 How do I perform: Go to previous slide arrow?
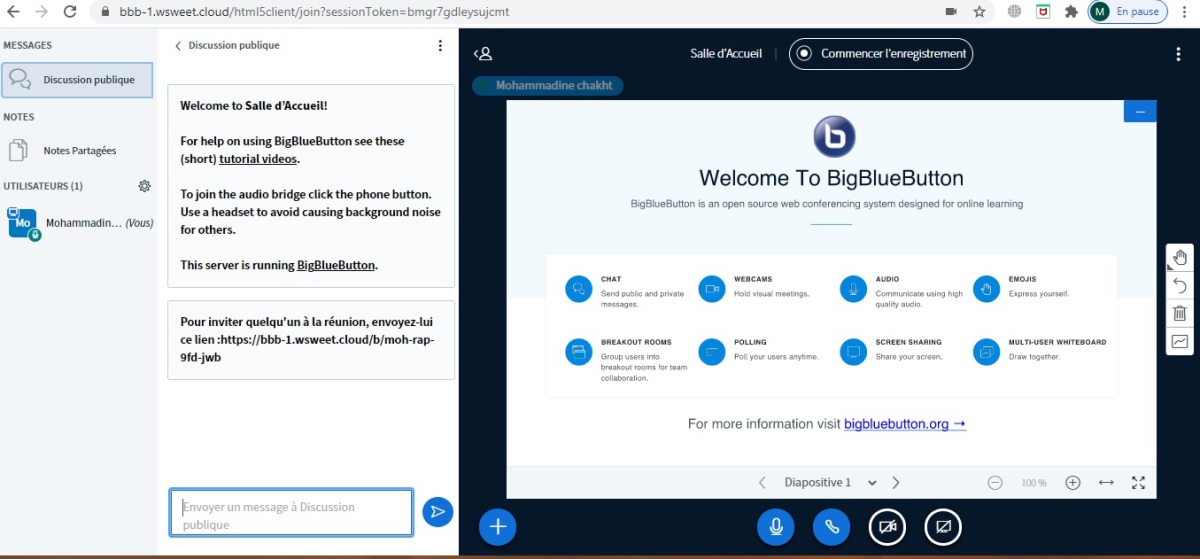point(762,482)
